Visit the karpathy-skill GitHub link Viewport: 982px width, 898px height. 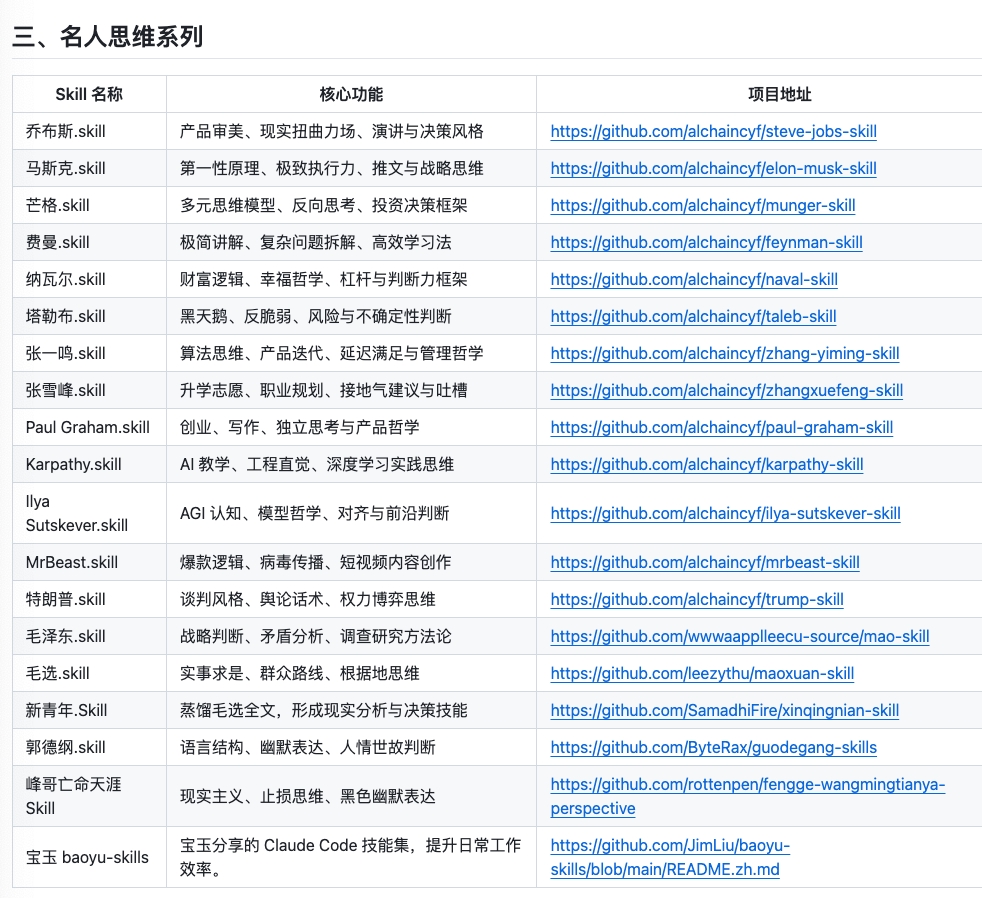tap(707, 464)
